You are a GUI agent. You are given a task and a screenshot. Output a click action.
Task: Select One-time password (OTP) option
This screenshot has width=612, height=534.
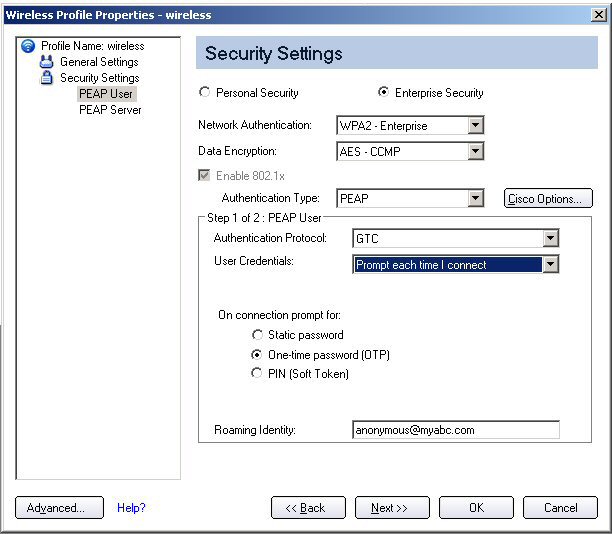click(x=256, y=355)
